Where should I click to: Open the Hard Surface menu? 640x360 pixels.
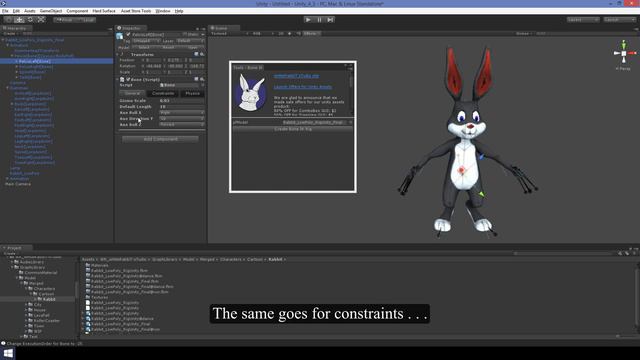click(104, 11)
